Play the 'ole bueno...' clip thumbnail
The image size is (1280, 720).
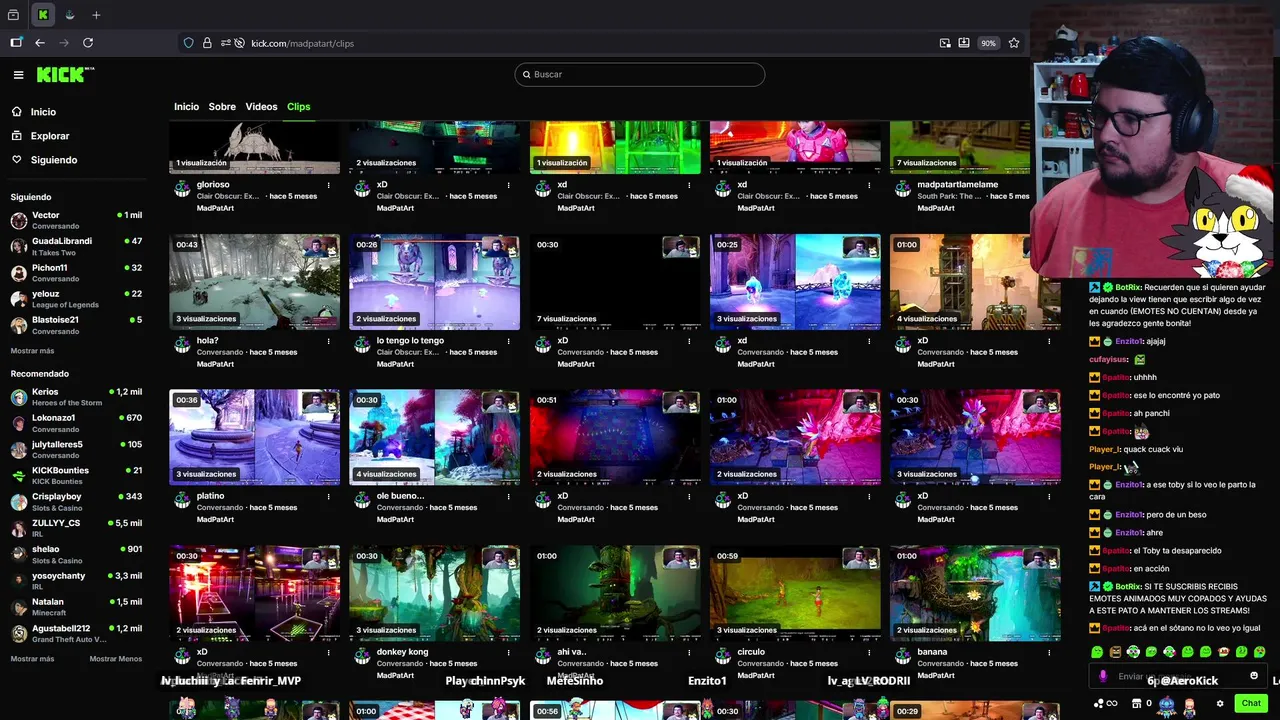[x=434, y=437]
